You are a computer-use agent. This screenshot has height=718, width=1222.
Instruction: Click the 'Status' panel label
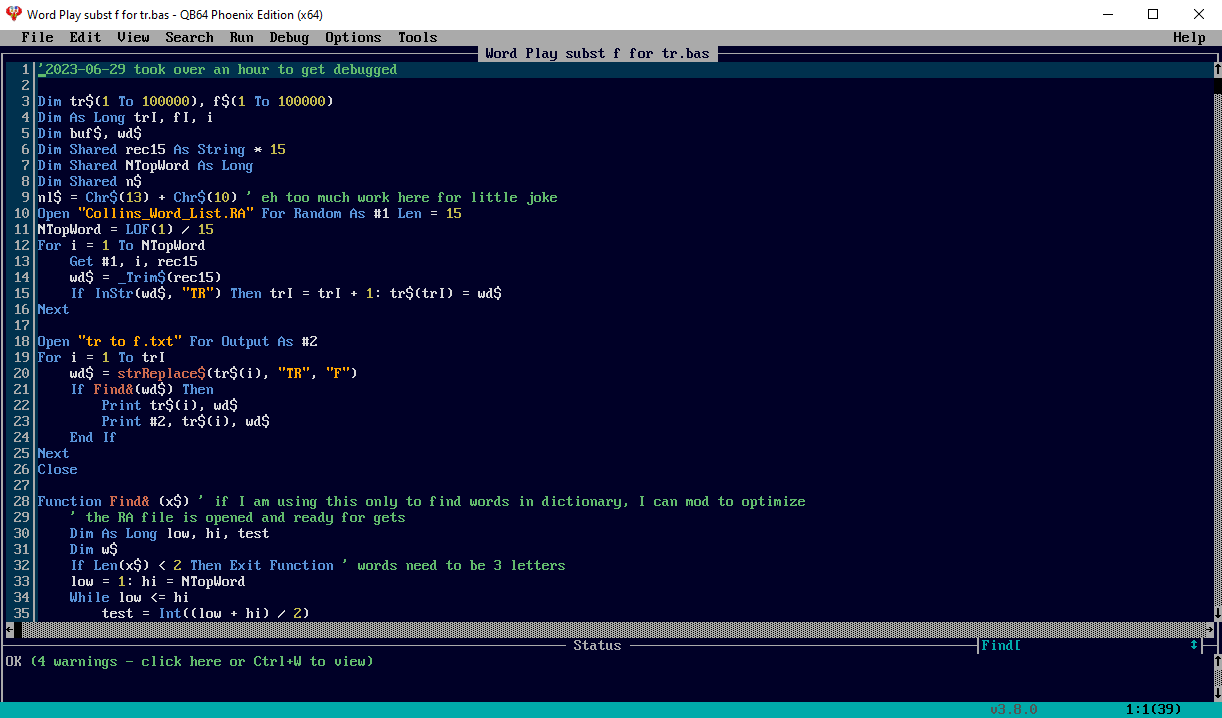point(597,646)
